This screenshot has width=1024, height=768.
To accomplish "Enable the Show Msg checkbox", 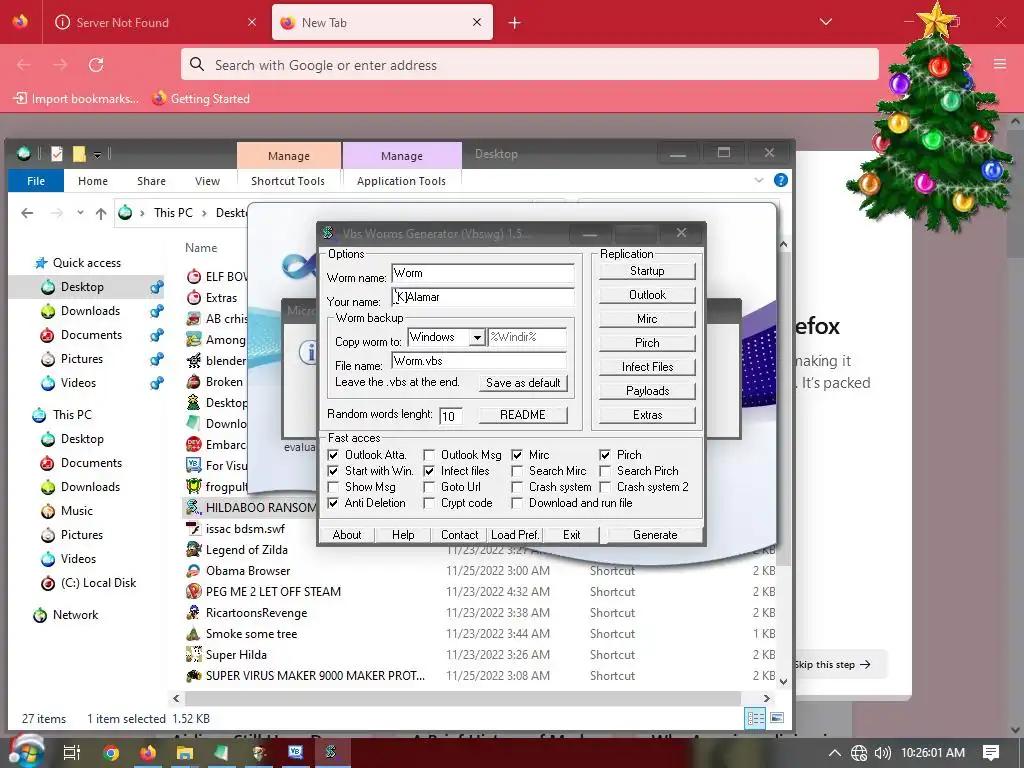I will (x=333, y=487).
